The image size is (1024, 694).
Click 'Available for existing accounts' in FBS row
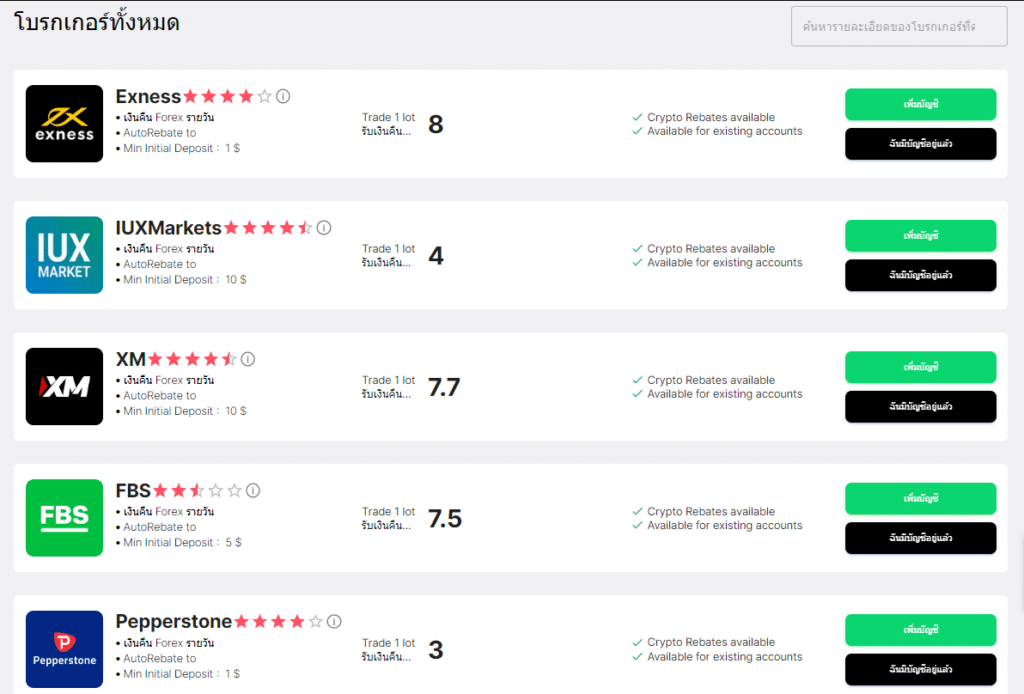[x=724, y=526]
